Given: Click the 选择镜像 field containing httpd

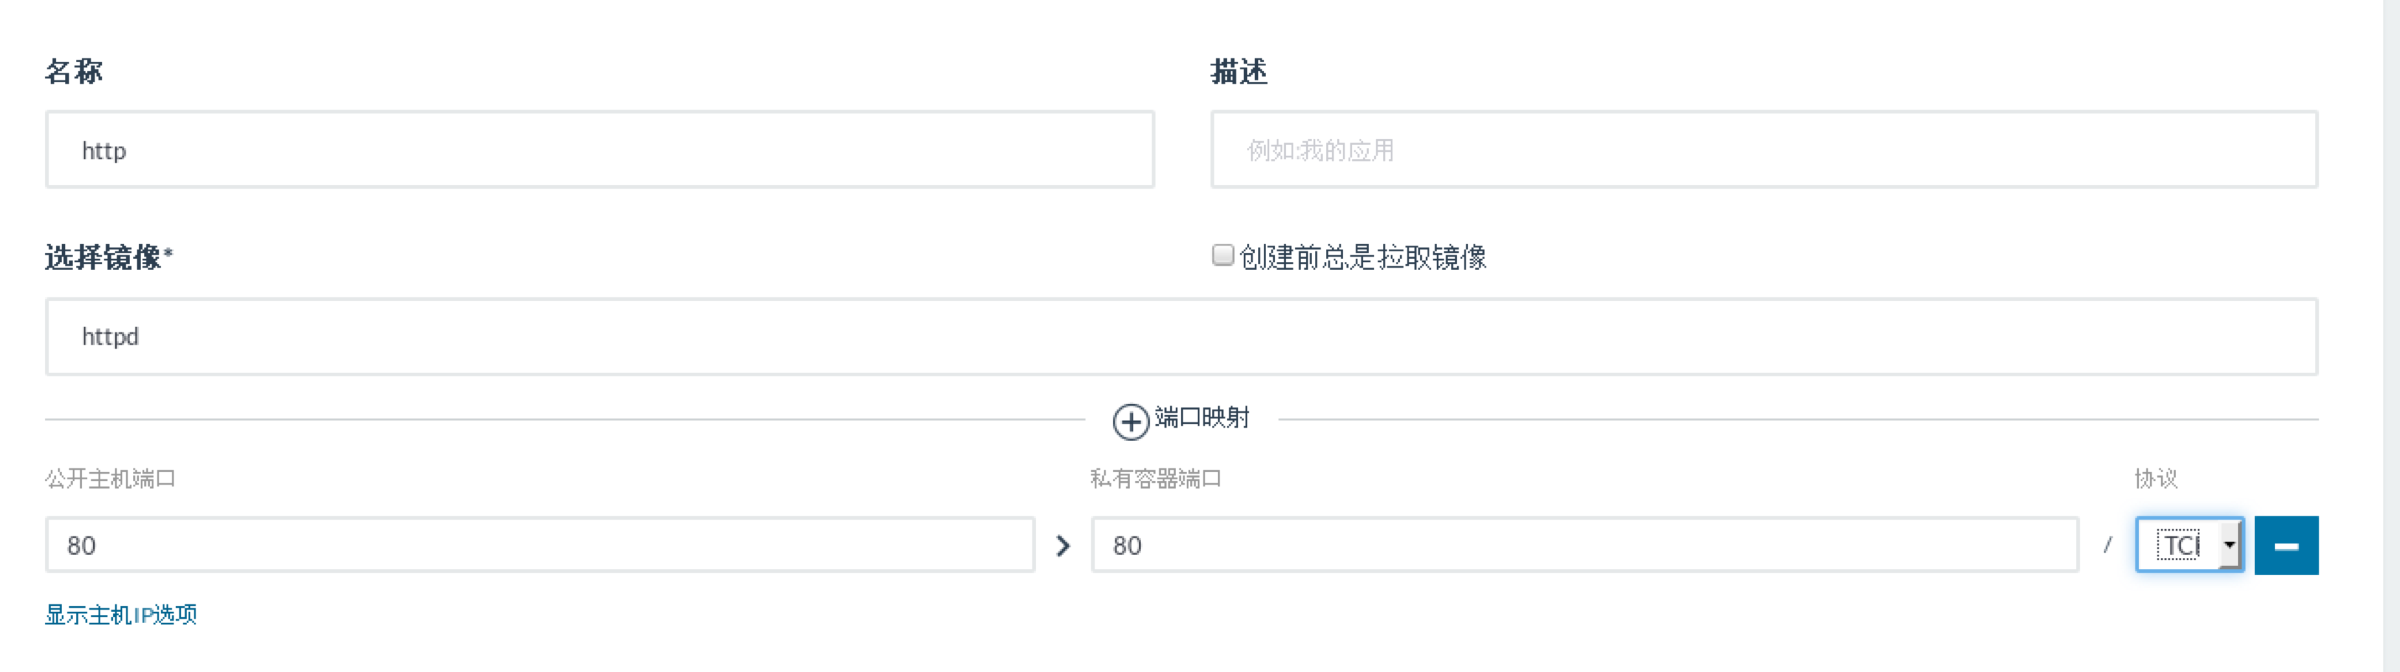Looking at the screenshot, I should (1181, 337).
